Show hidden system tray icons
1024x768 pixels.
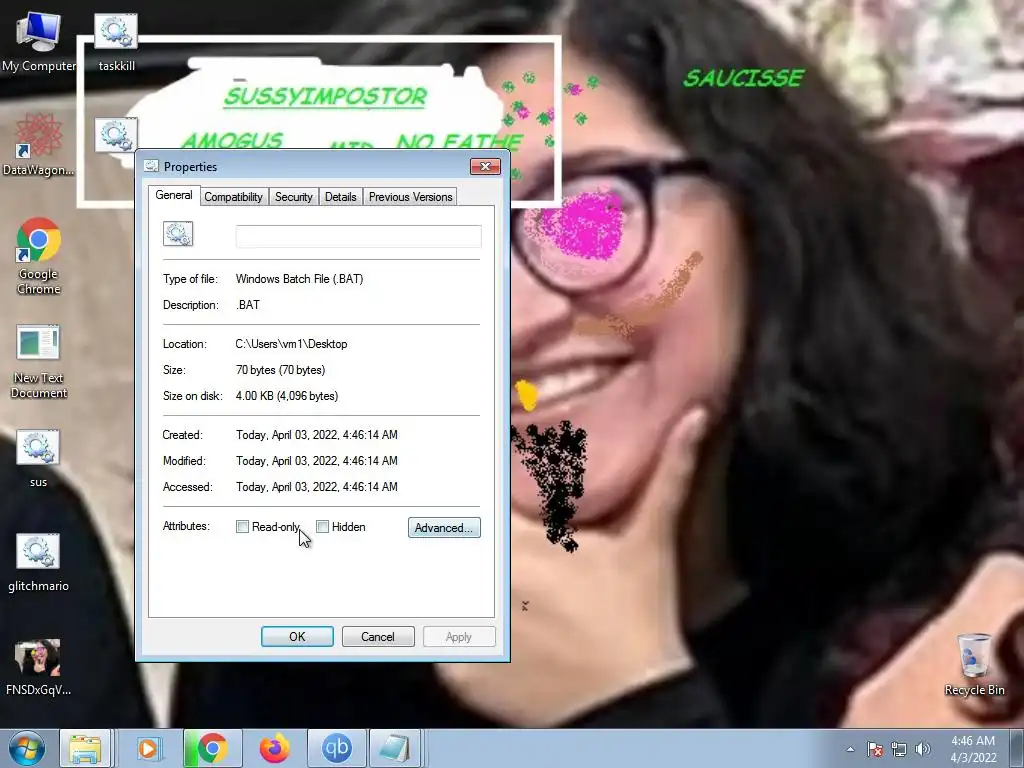tap(850, 749)
